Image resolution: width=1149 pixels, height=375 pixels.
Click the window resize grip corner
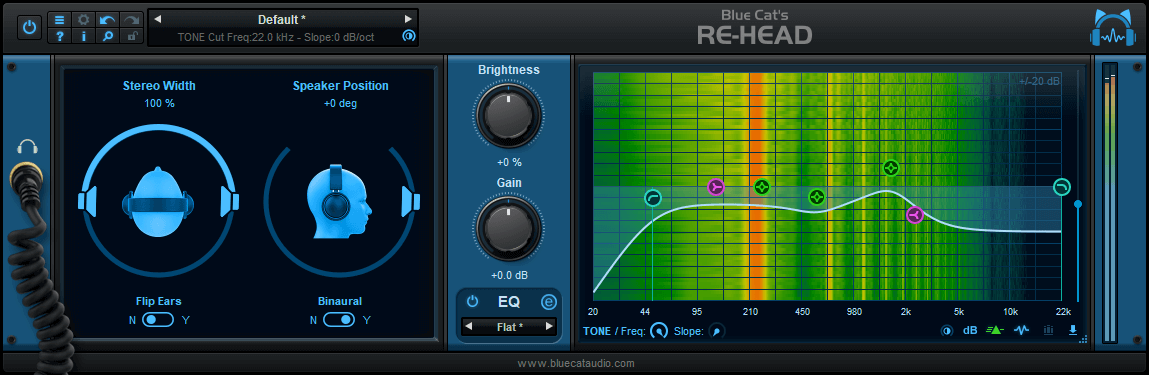click(x=1084, y=339)
